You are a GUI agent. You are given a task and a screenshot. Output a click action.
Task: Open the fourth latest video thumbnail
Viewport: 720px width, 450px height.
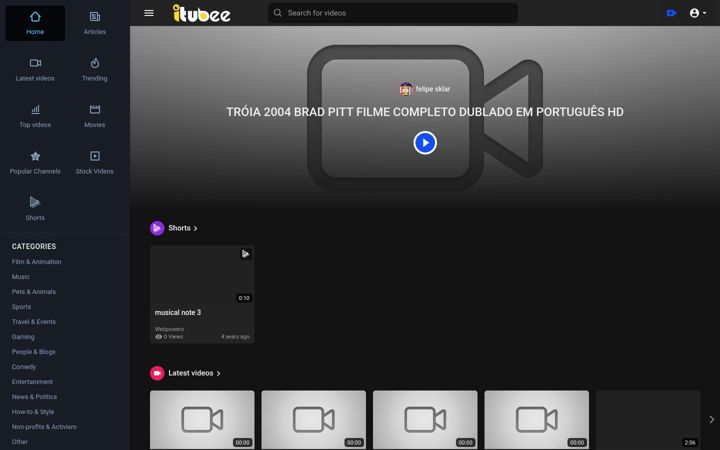click(537, 420)
